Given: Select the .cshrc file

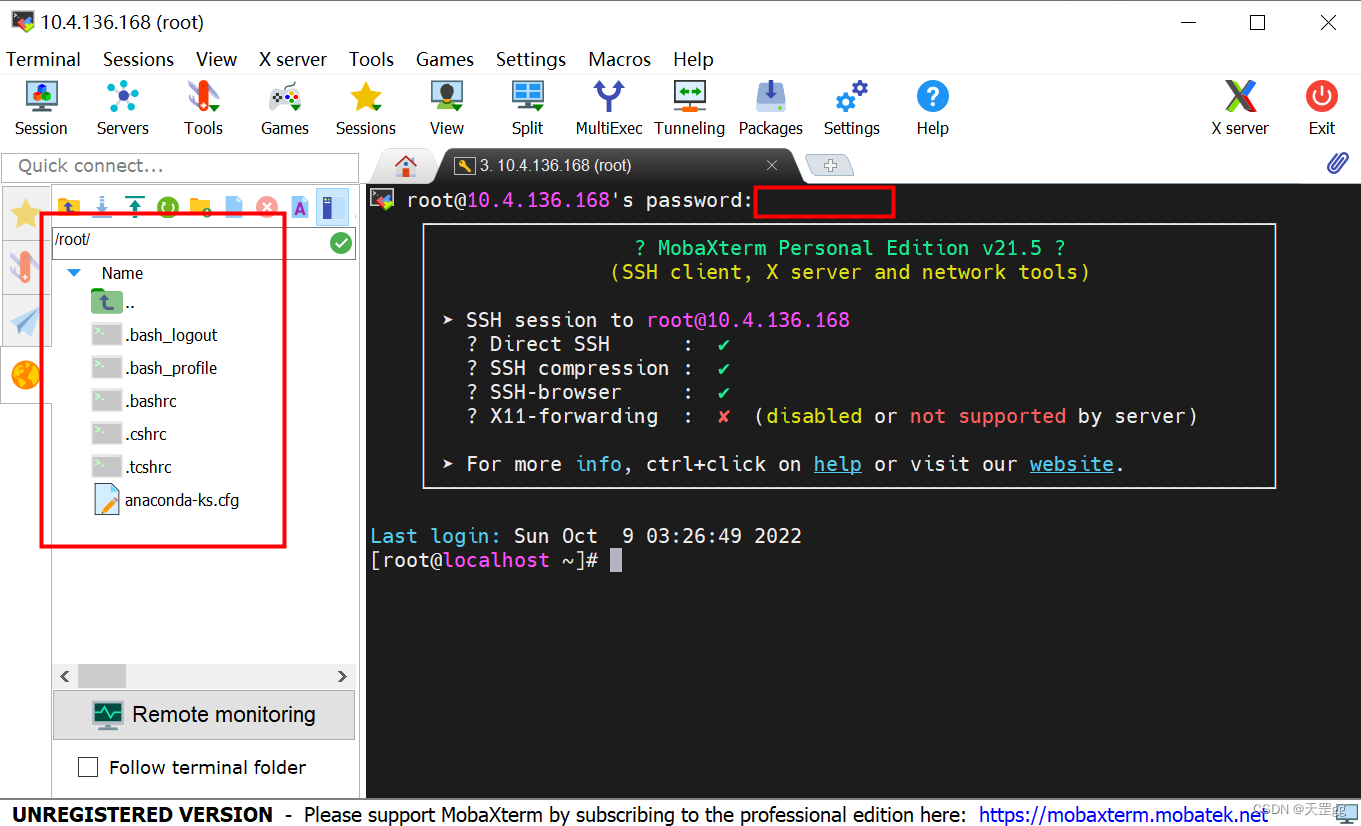Looking at the screenshot, I should pyautogui.click(x=130, y=434).
